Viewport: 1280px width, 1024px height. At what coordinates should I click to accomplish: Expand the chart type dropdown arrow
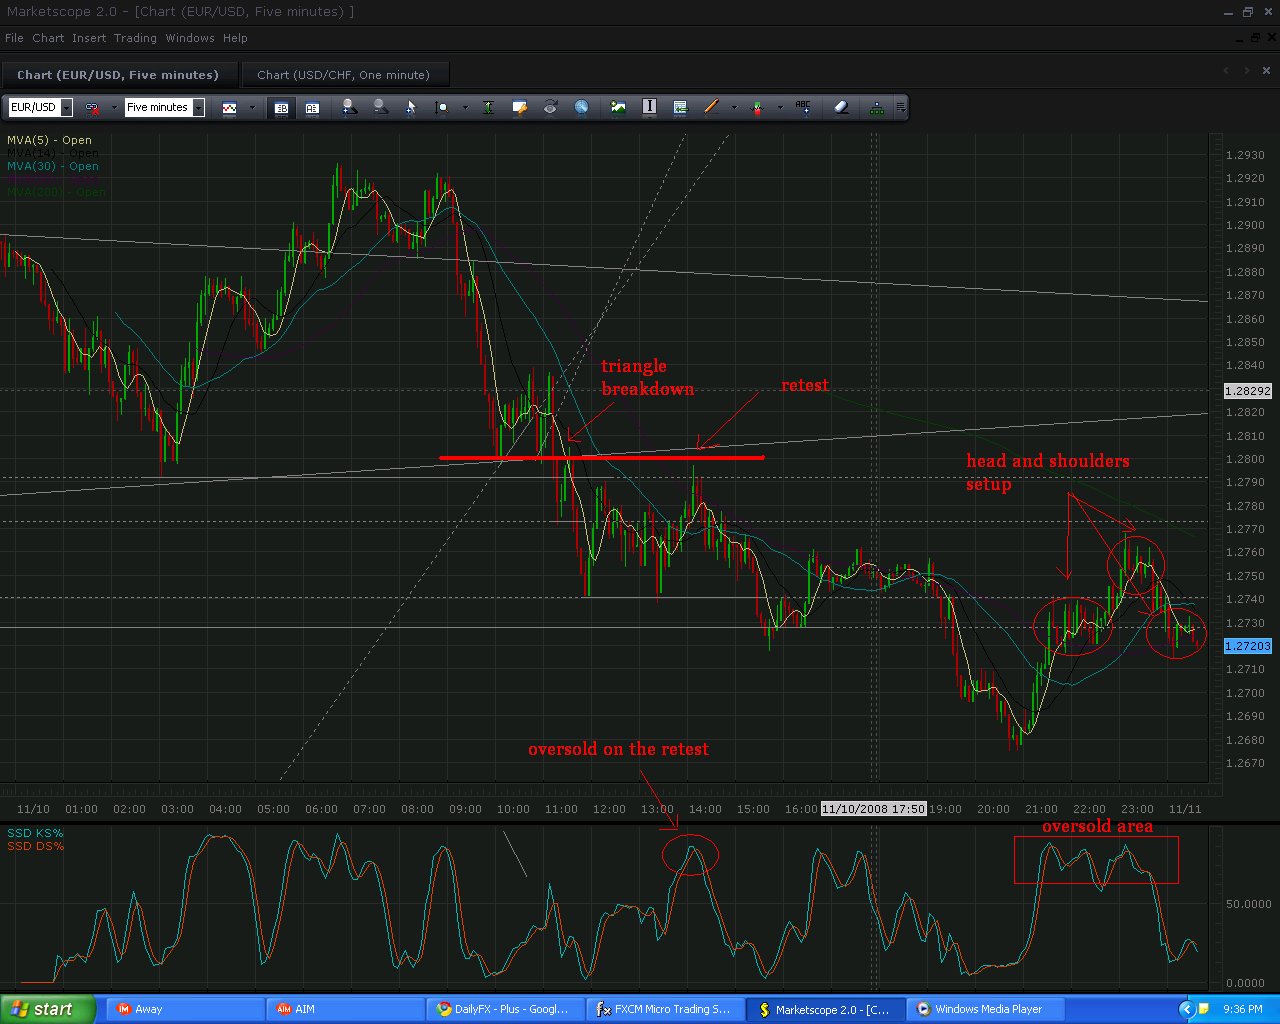click(x=251, y=108)
